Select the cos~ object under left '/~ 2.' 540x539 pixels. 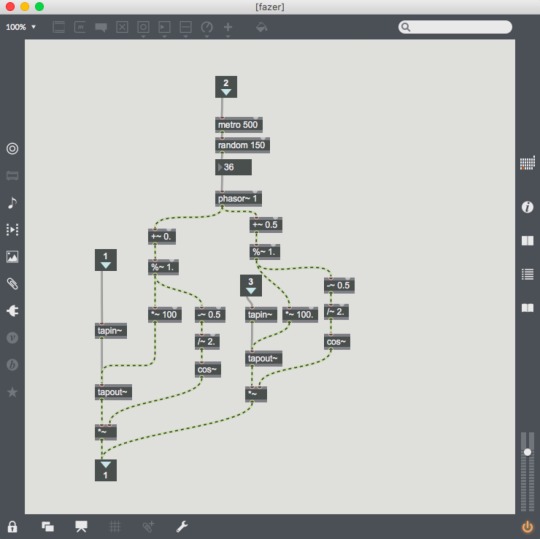(208, 369)
